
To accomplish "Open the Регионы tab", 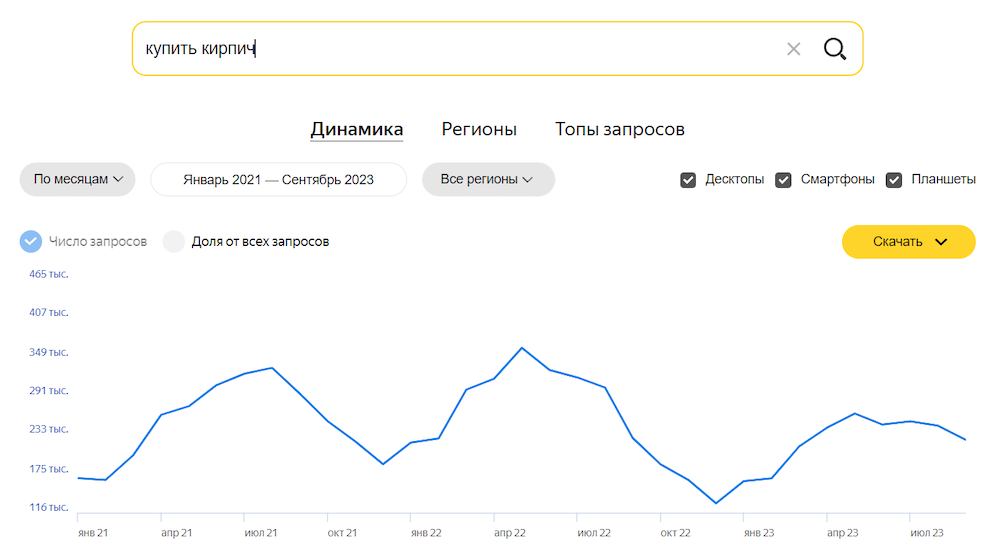I will (479, 129).
